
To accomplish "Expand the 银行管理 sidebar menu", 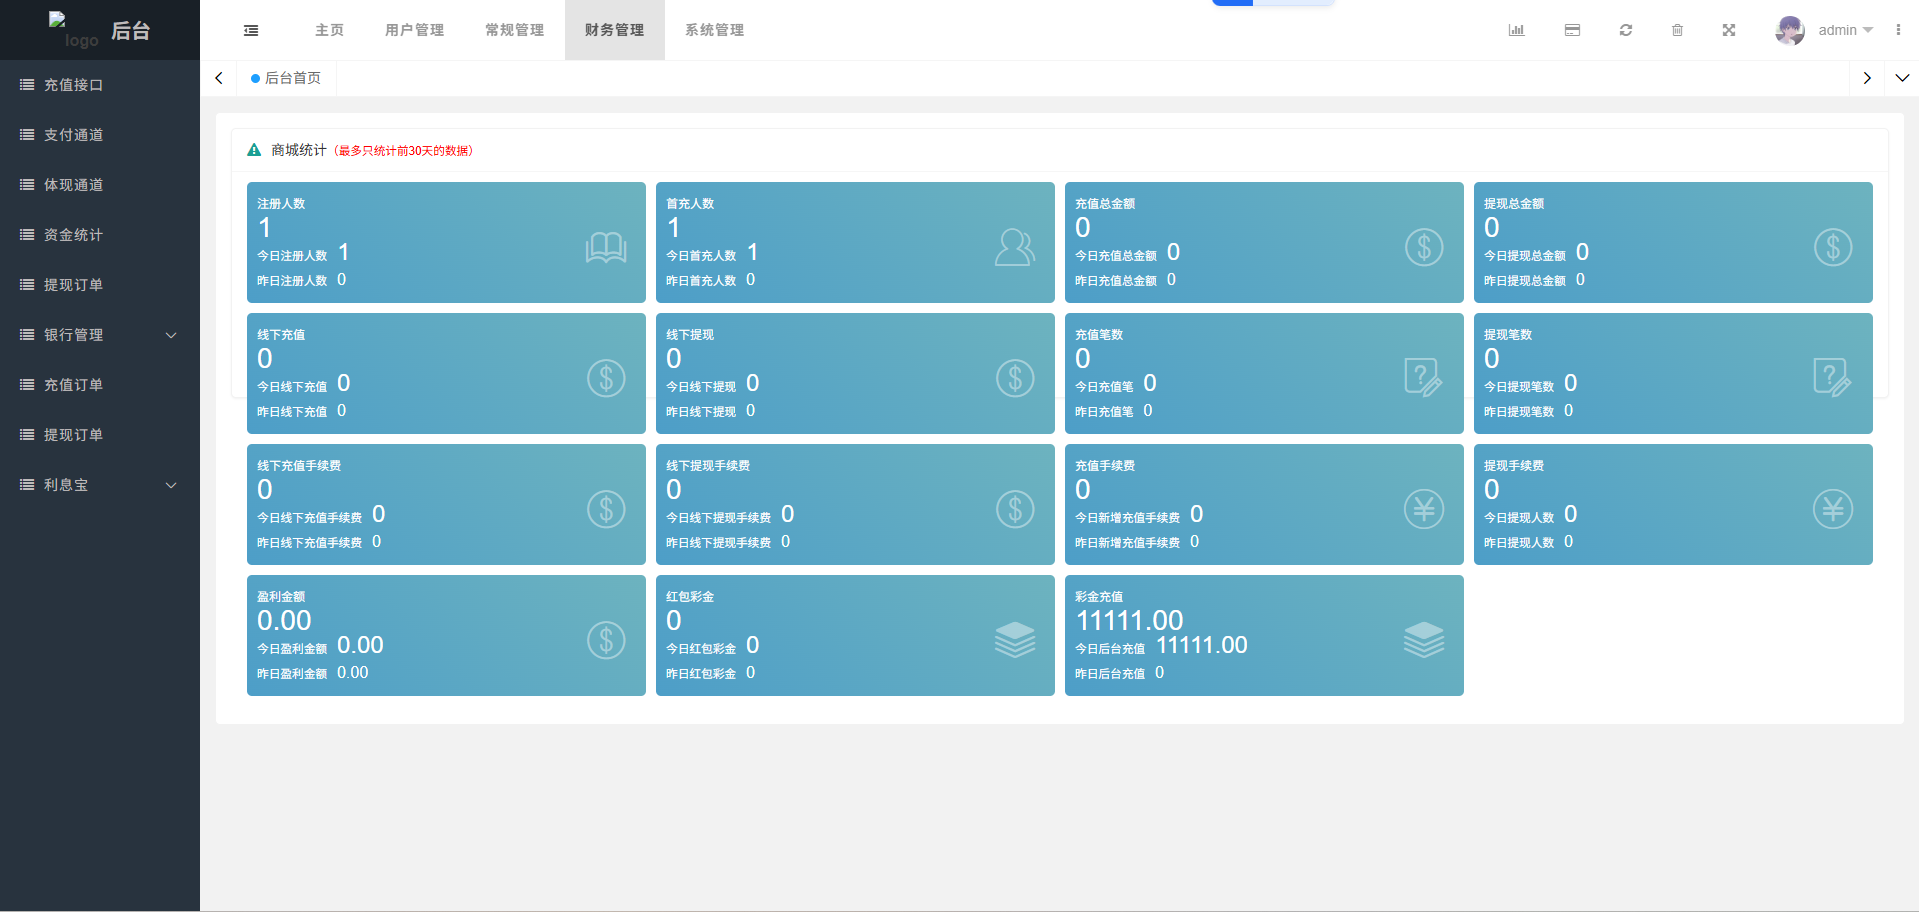I will coord(100,335).
